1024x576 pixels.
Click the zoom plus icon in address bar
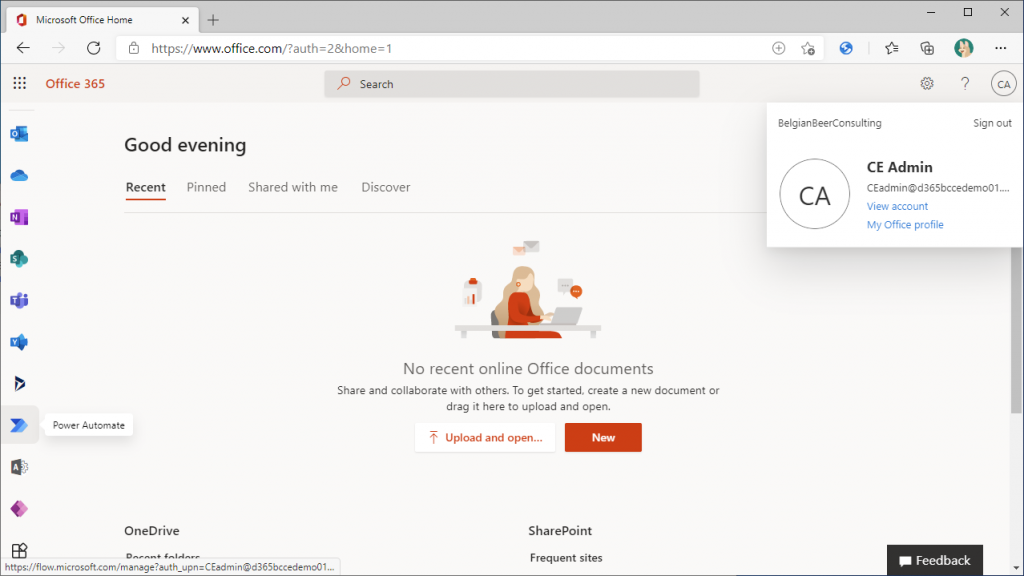click(778, 48)
